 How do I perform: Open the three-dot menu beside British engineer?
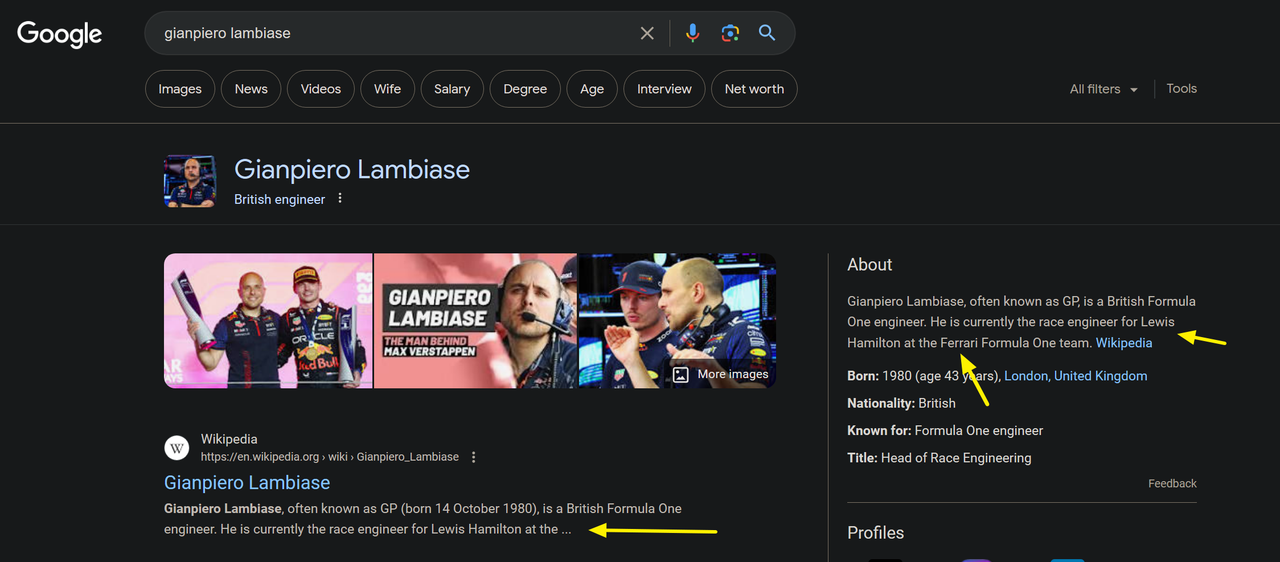coord(340,199)
